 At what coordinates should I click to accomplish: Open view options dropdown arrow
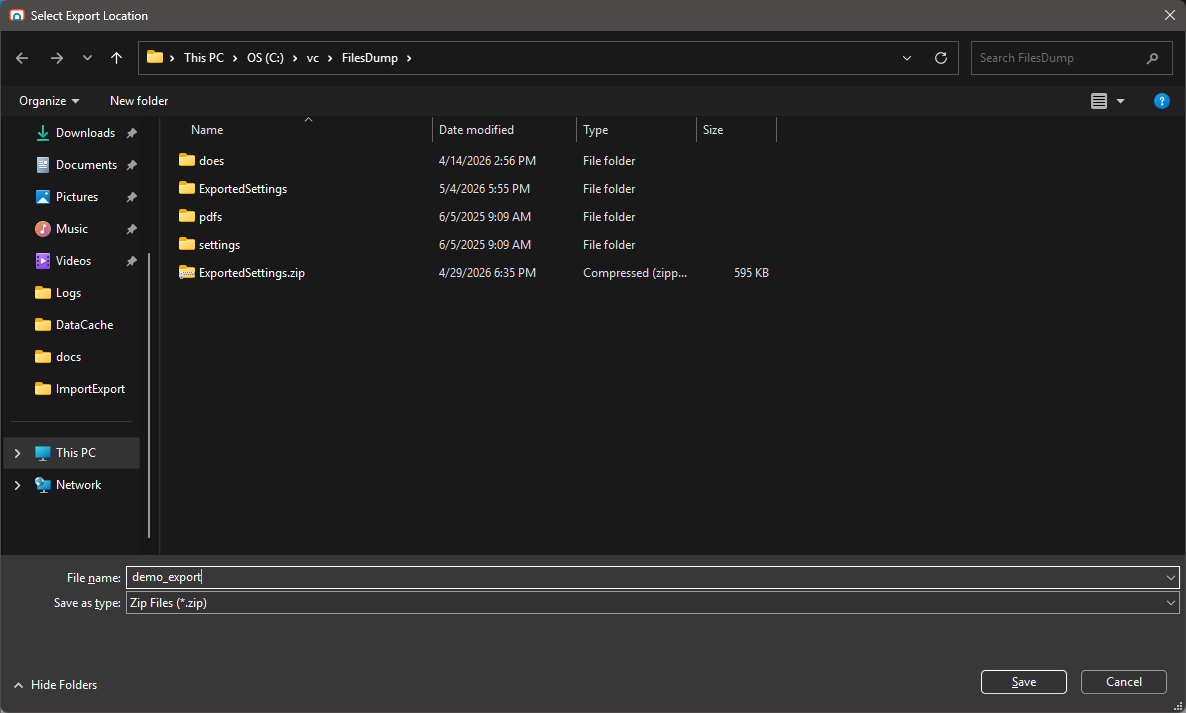[1120, 101]
